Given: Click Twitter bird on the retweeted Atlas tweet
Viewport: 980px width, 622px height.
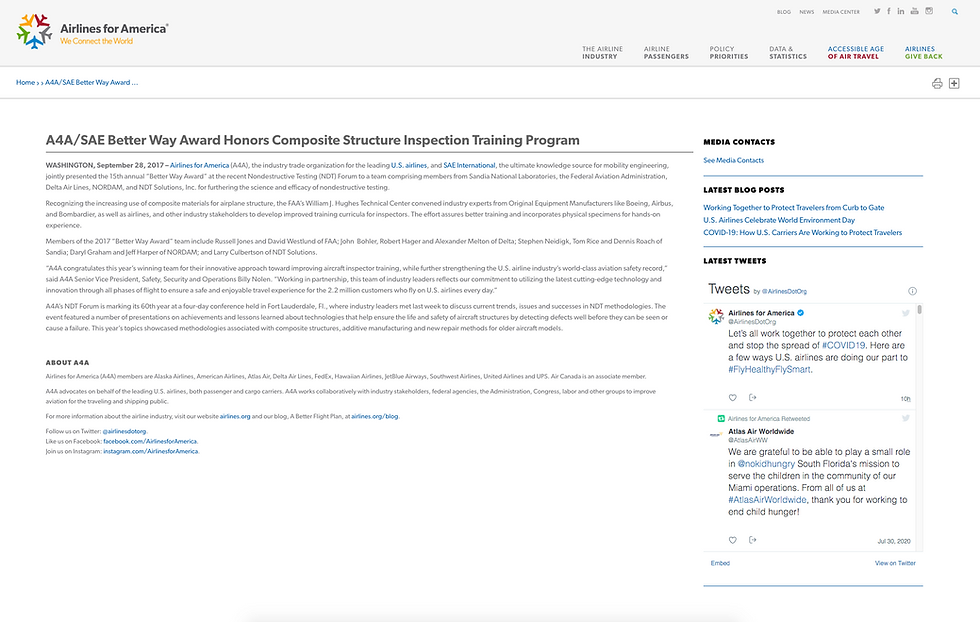Looking at the screenshot, I should (905, 418).
